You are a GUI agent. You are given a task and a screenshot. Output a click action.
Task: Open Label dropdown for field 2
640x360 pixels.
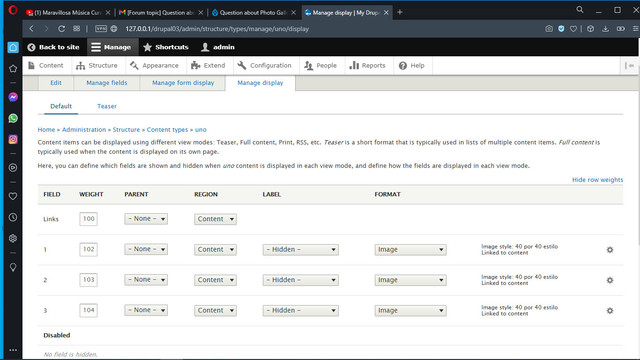pos(301,280)
